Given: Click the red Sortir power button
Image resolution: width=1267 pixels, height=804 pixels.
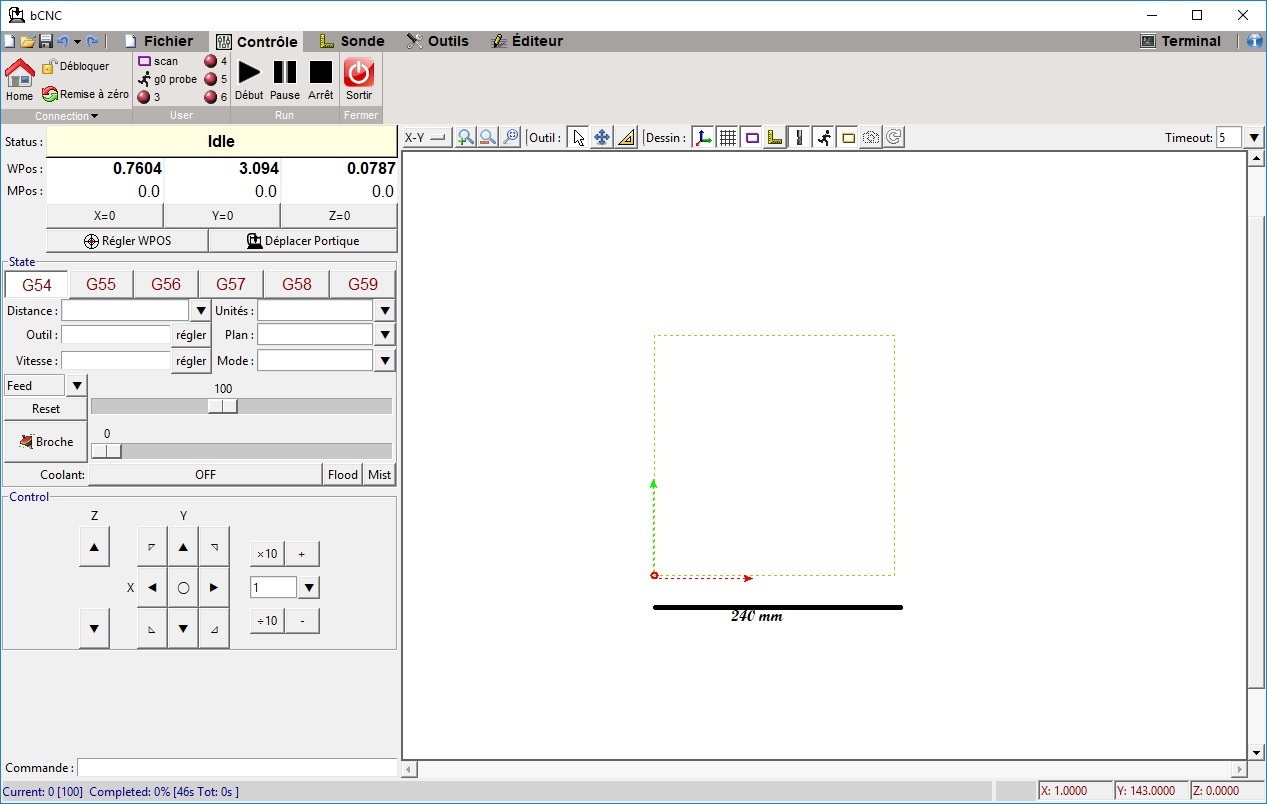Looking at the screenshot, I should [x=359, y=80].
